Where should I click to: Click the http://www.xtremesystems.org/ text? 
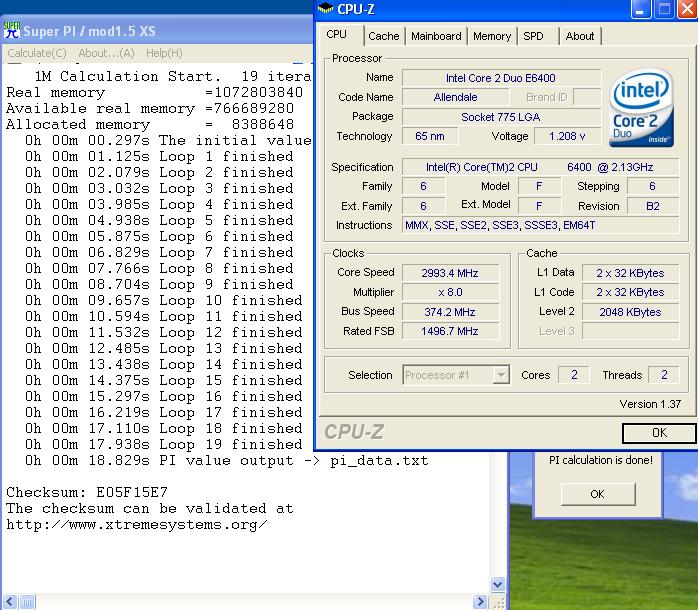(137, 525)
